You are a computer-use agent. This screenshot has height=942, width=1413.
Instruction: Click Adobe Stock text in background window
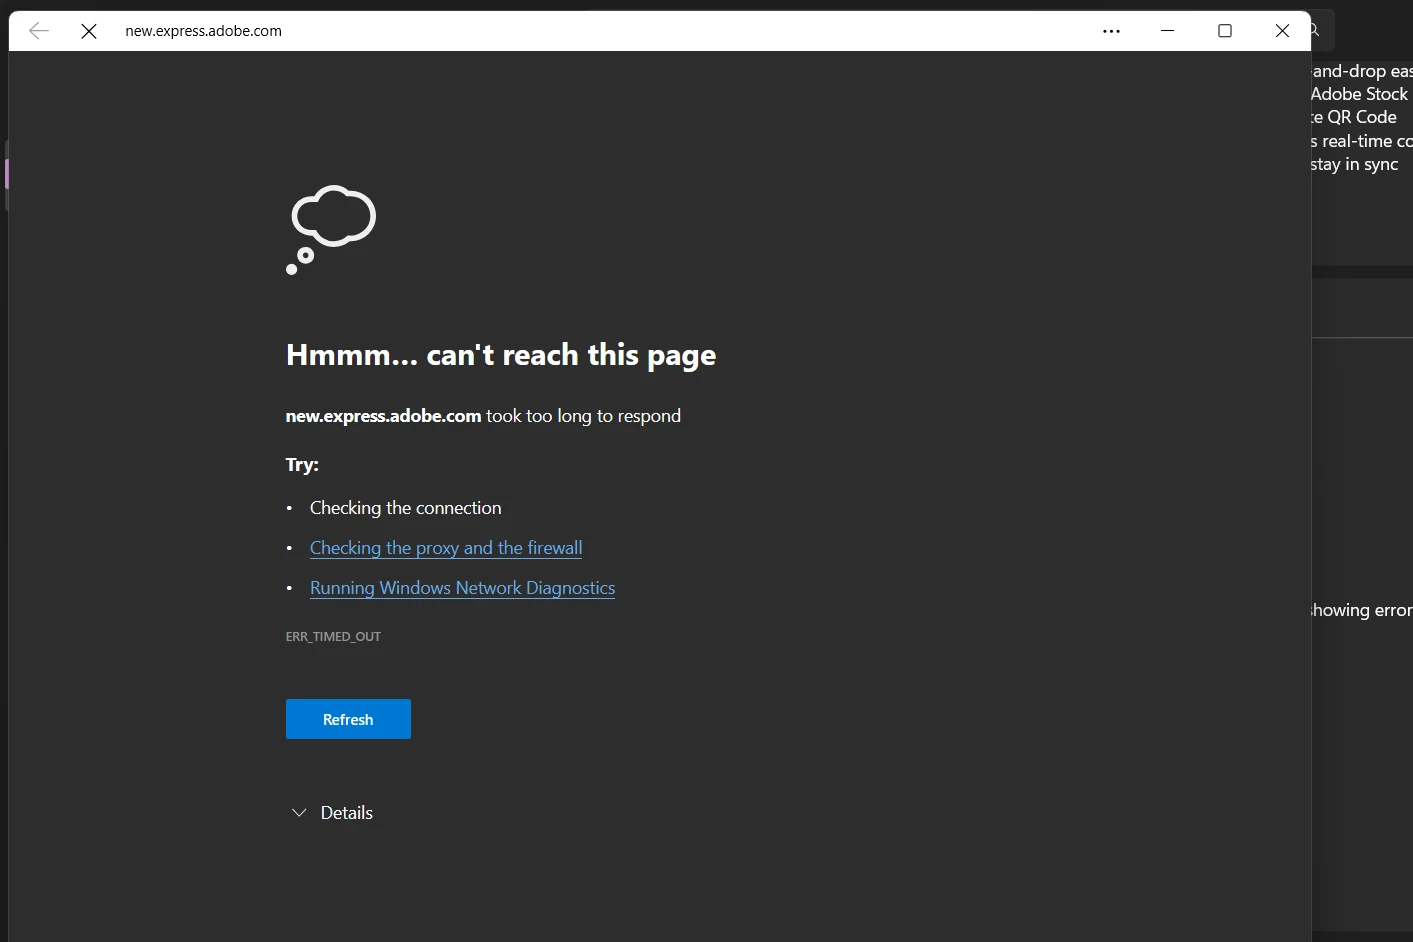click(1359, 94)
